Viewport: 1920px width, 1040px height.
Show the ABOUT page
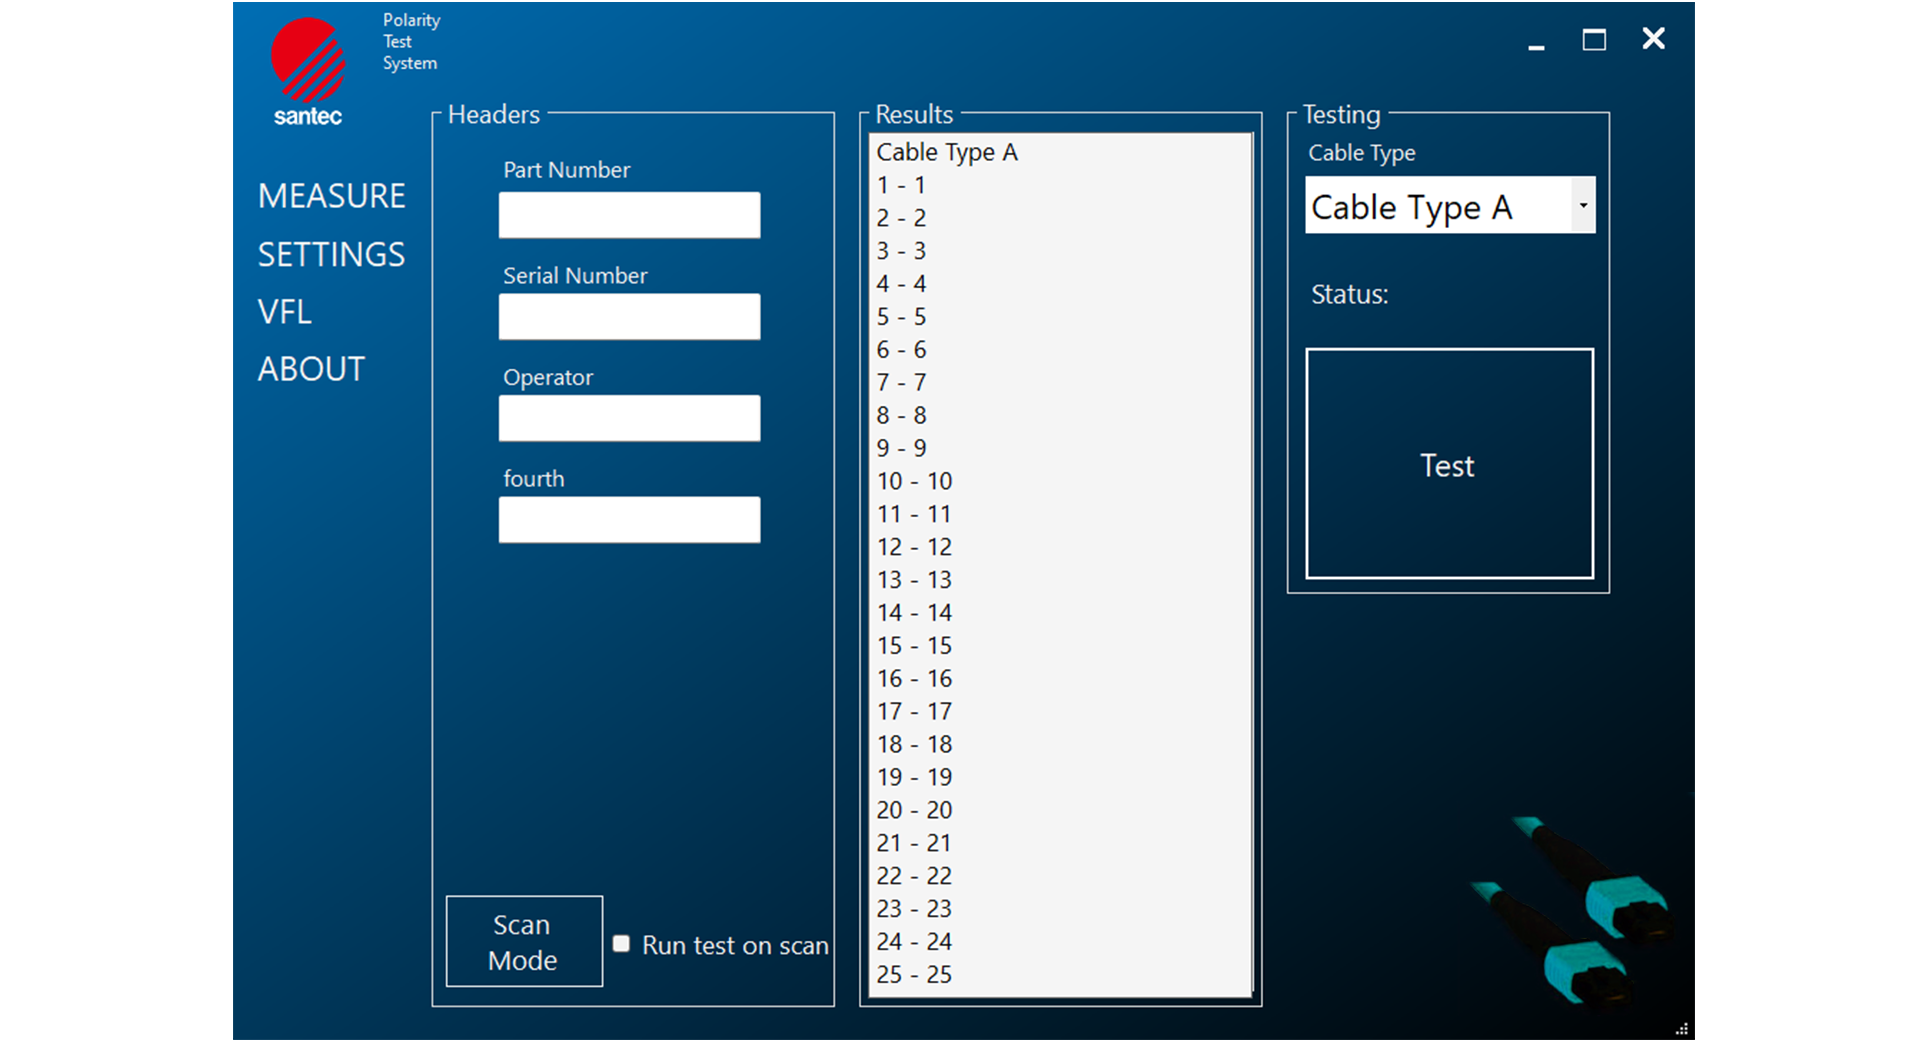click(311, 369)
